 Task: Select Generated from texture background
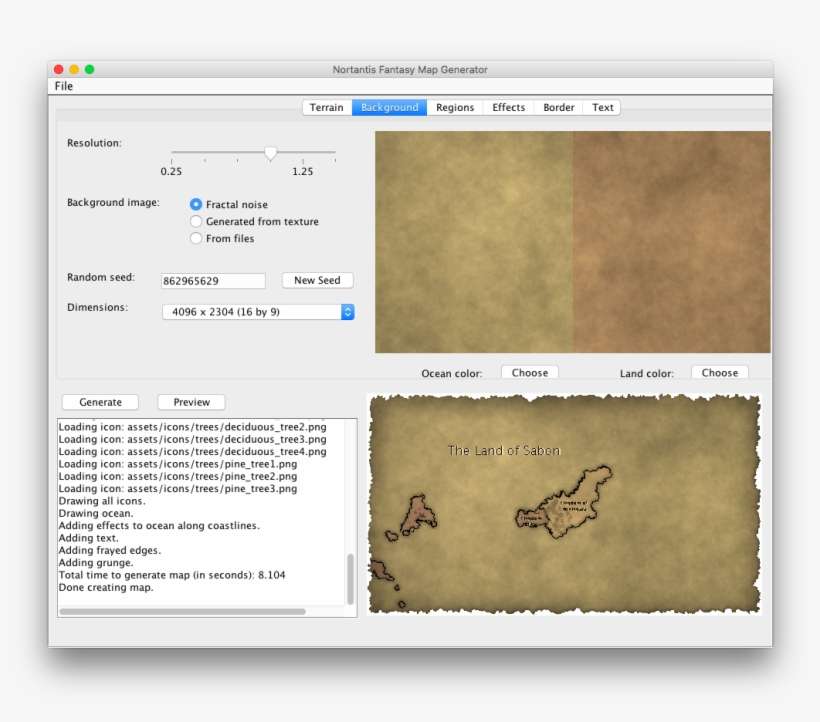point(196,221)
